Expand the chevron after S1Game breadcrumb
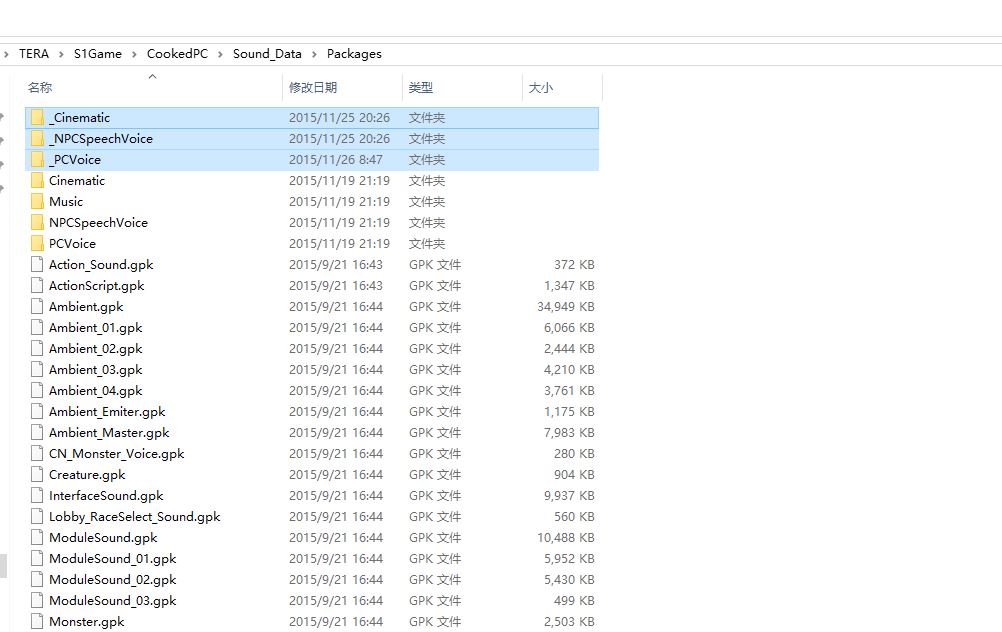The height and width of the screenshot is (632, 1002). click(x=134, y=54)
